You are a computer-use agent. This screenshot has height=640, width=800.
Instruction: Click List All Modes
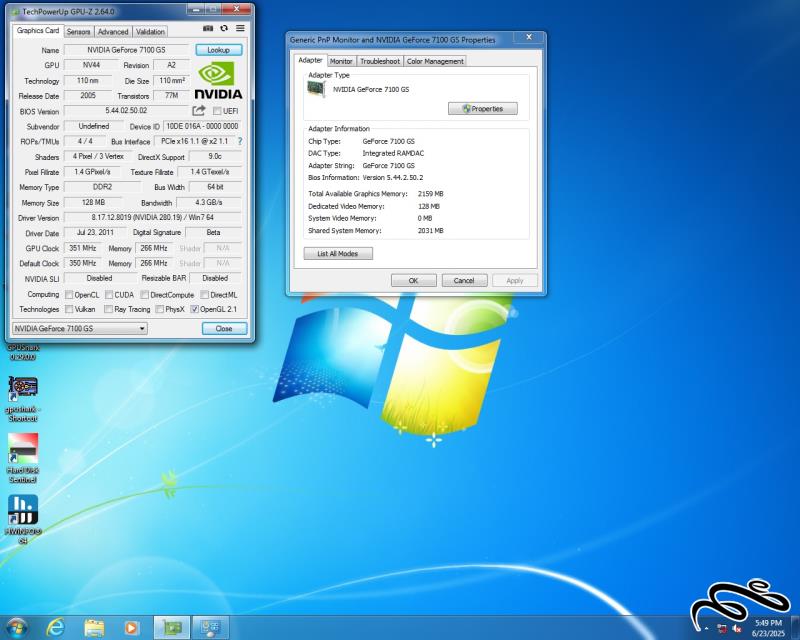coord(338,254)
